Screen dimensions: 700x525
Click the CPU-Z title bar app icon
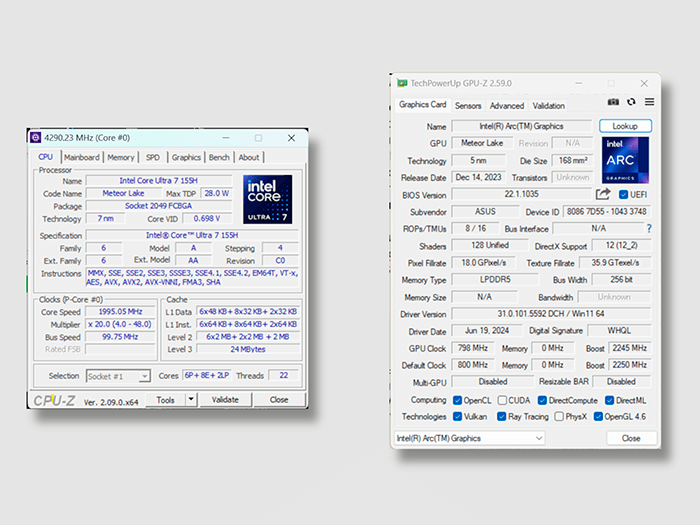36,138
